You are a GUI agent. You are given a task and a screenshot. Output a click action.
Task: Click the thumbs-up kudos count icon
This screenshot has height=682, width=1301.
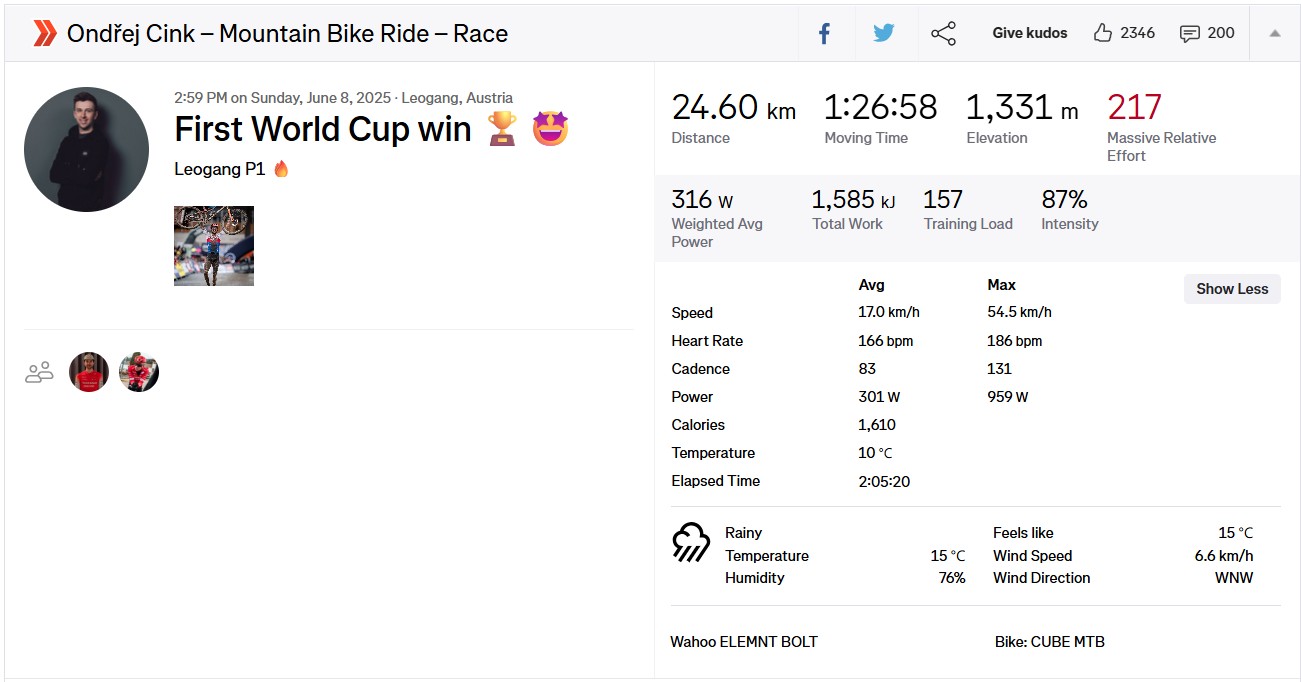(1103, 33)
